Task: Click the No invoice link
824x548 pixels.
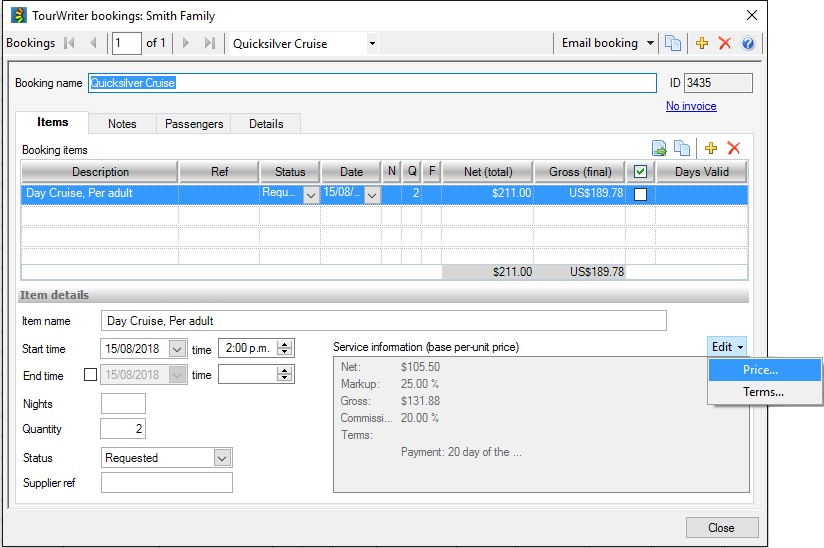Action: tap(691, 106)
